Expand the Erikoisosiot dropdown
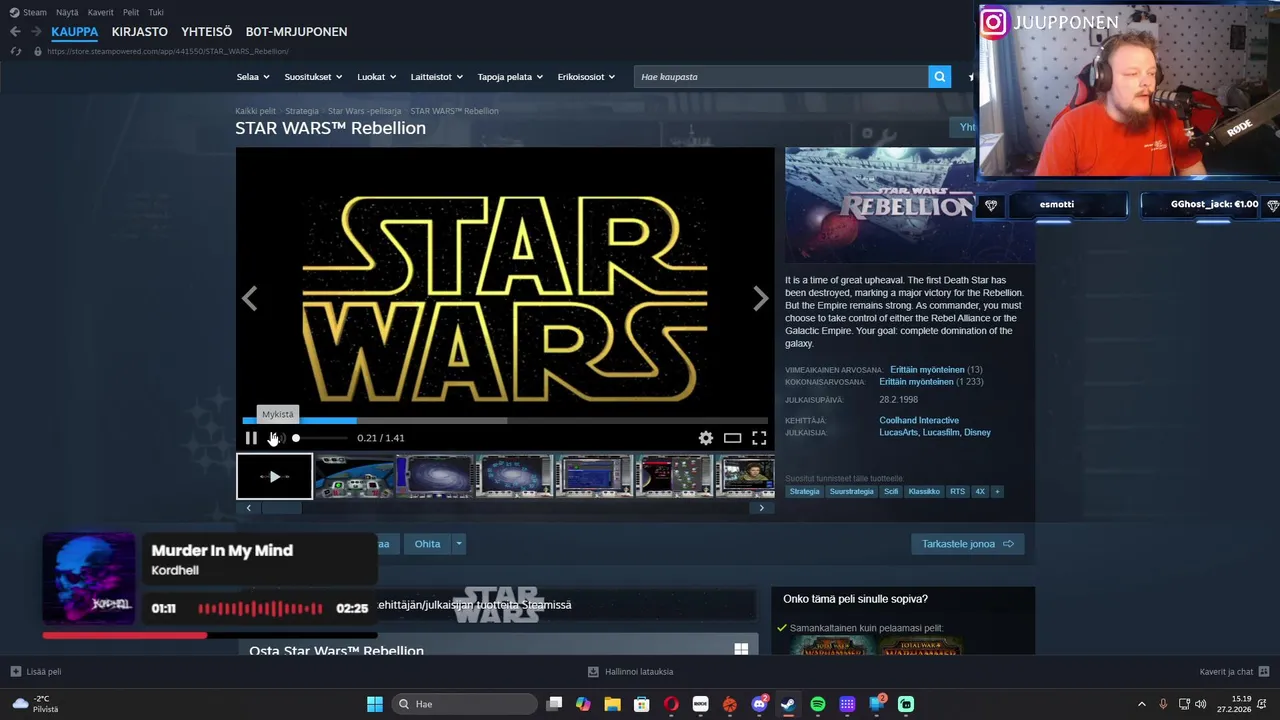This screenshot has height=720, width=1280. point(586,77)
